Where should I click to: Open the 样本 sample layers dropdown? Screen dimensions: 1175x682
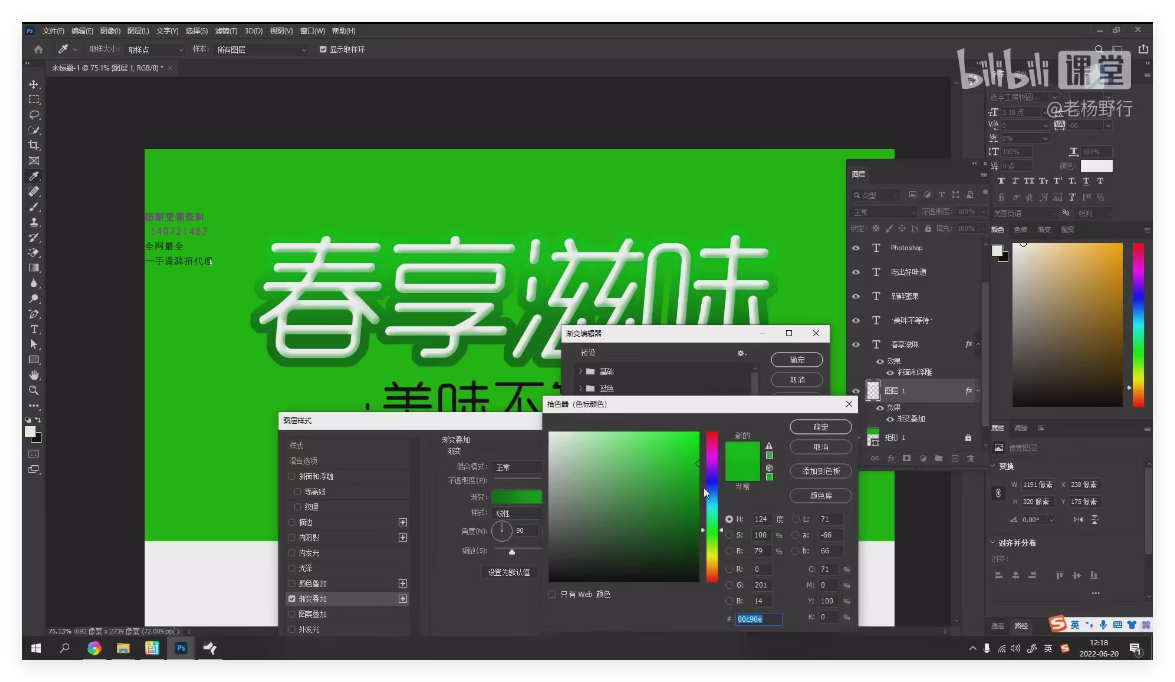[x=262, y=49]
